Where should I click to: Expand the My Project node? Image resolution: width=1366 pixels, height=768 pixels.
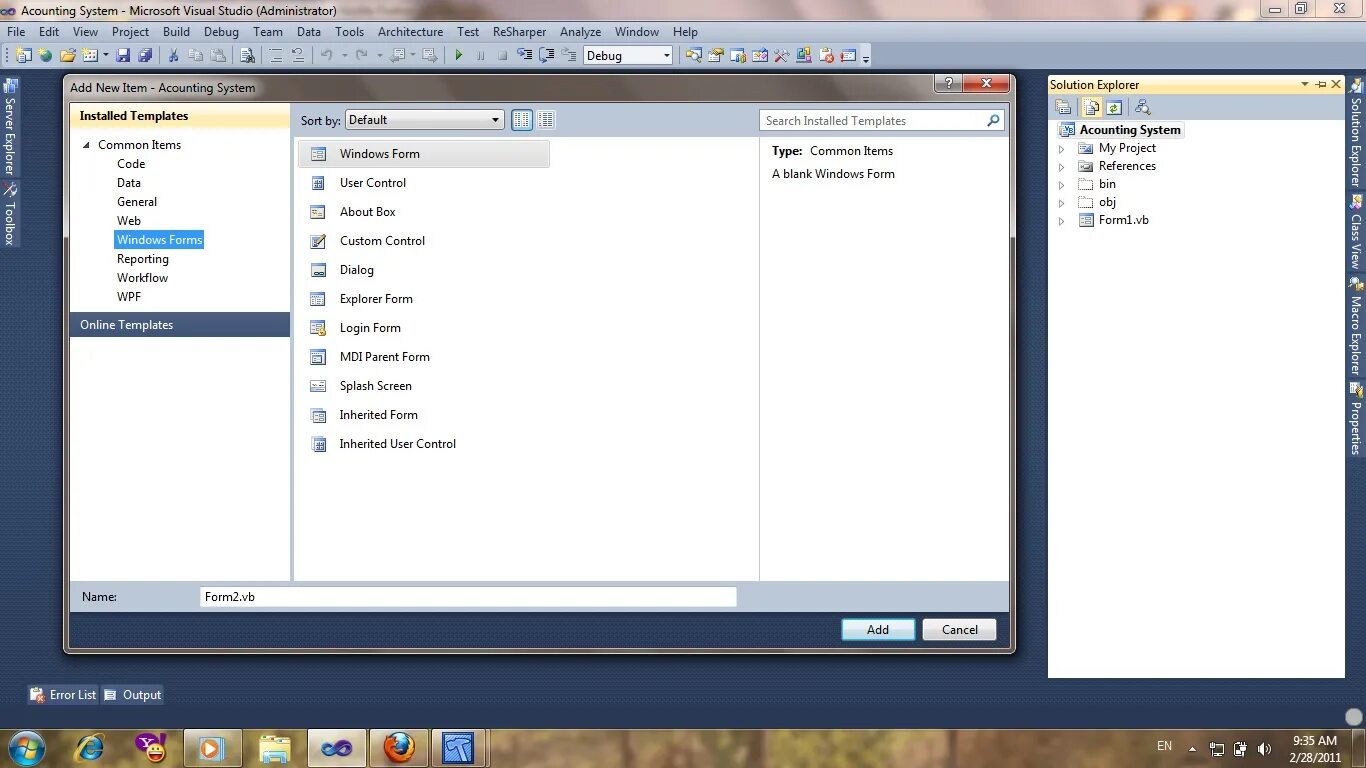click(x=1062, y=148)
